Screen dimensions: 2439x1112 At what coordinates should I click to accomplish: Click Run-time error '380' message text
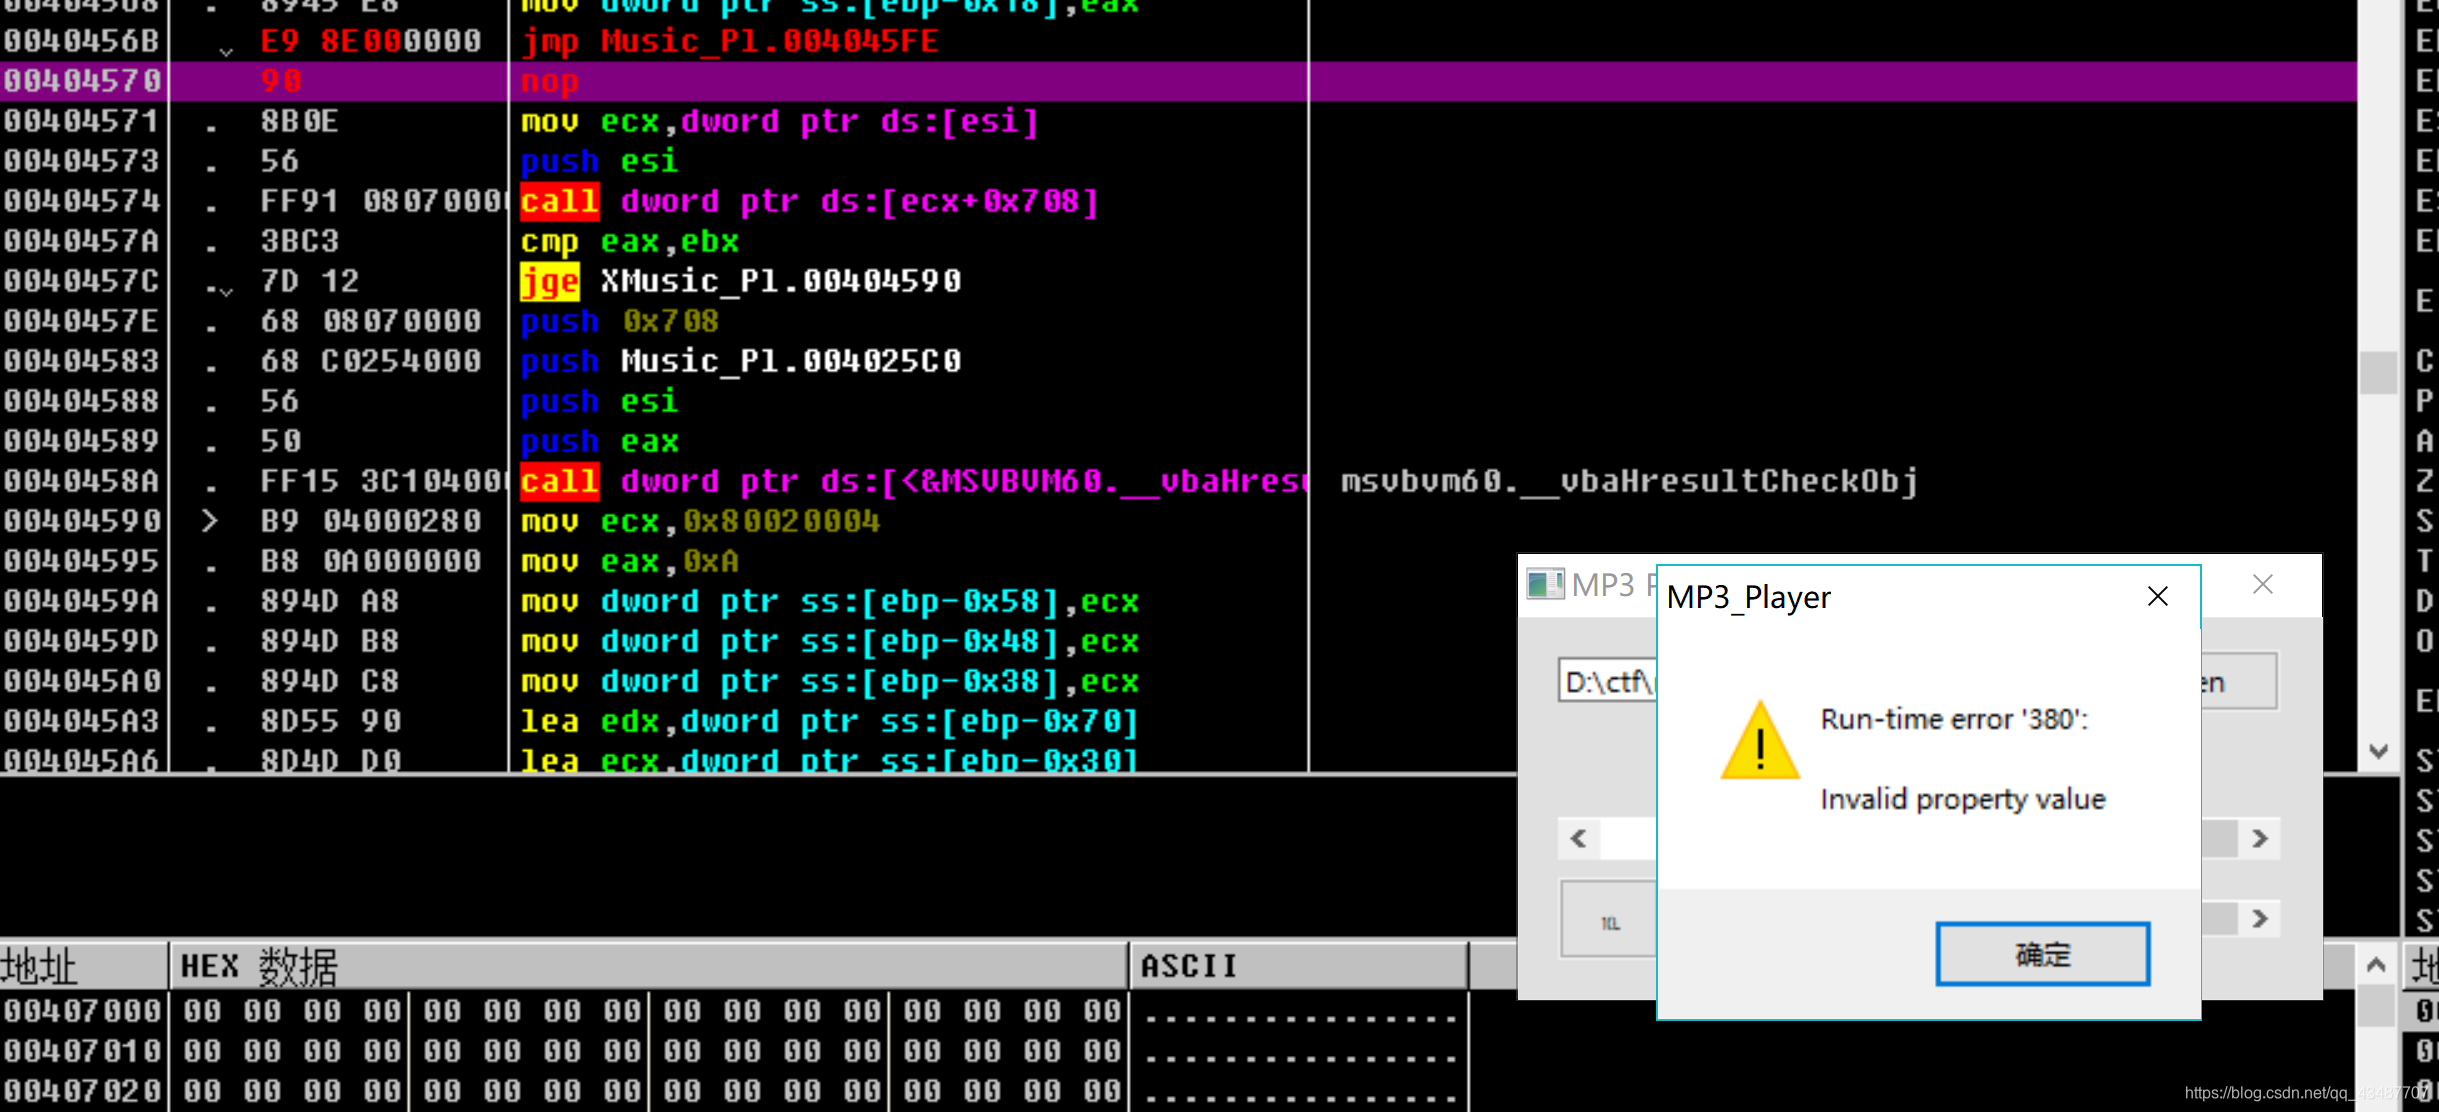[1954, 719]
